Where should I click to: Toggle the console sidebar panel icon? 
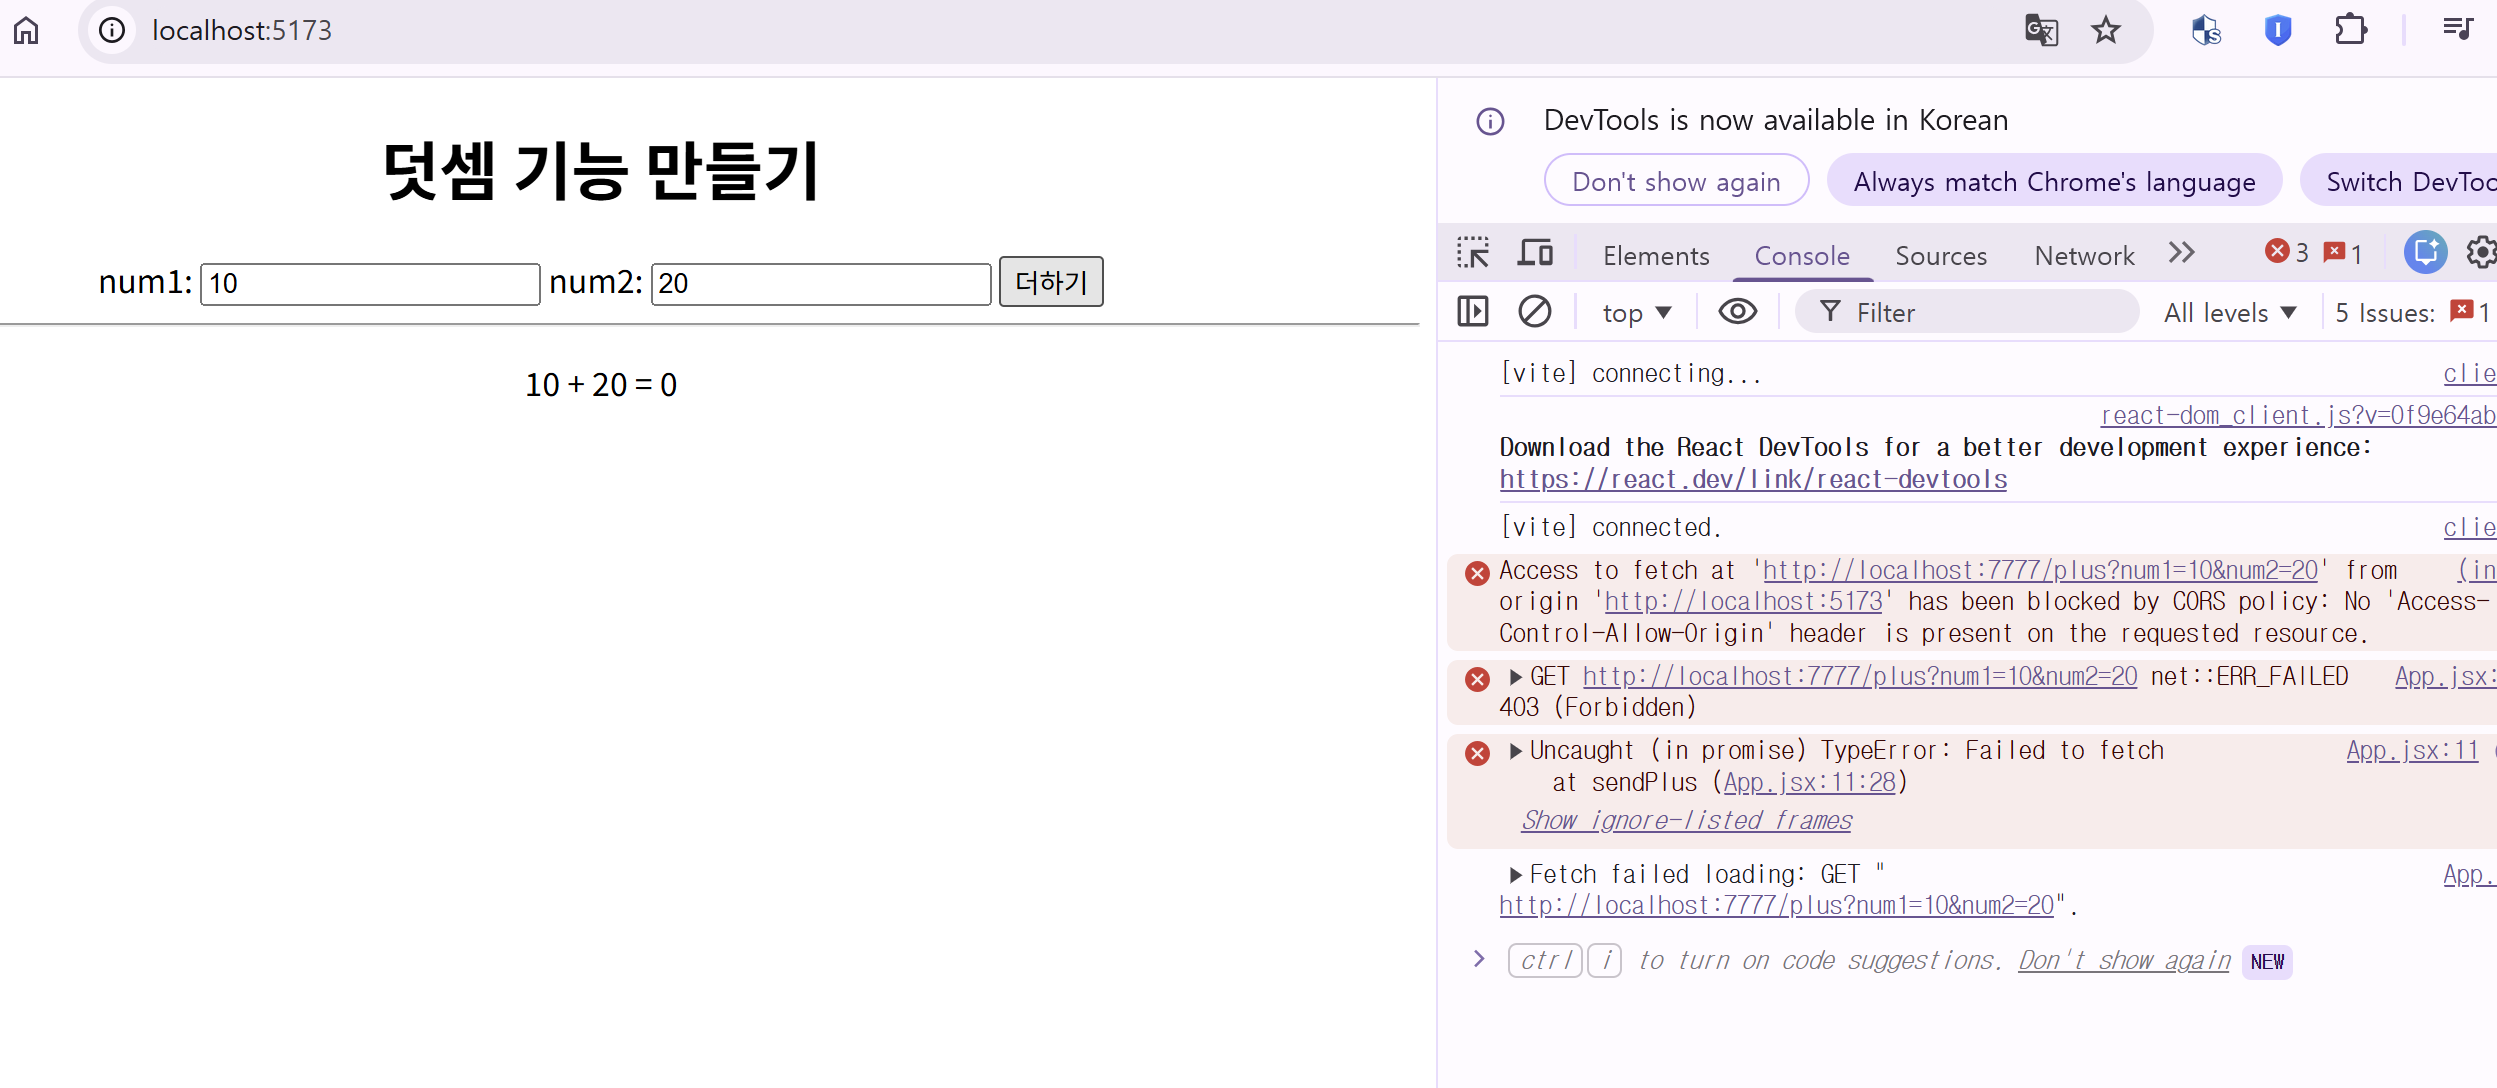(x=1473, y=312)
